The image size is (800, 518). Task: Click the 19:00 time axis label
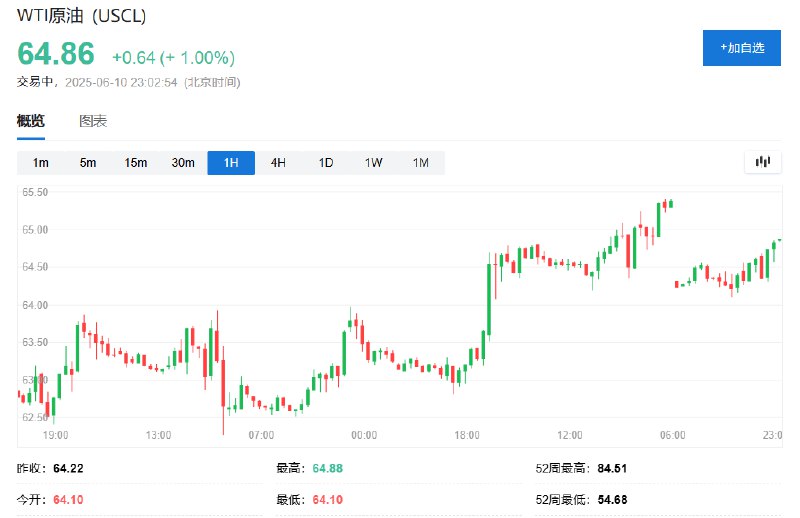coord(56,435)
